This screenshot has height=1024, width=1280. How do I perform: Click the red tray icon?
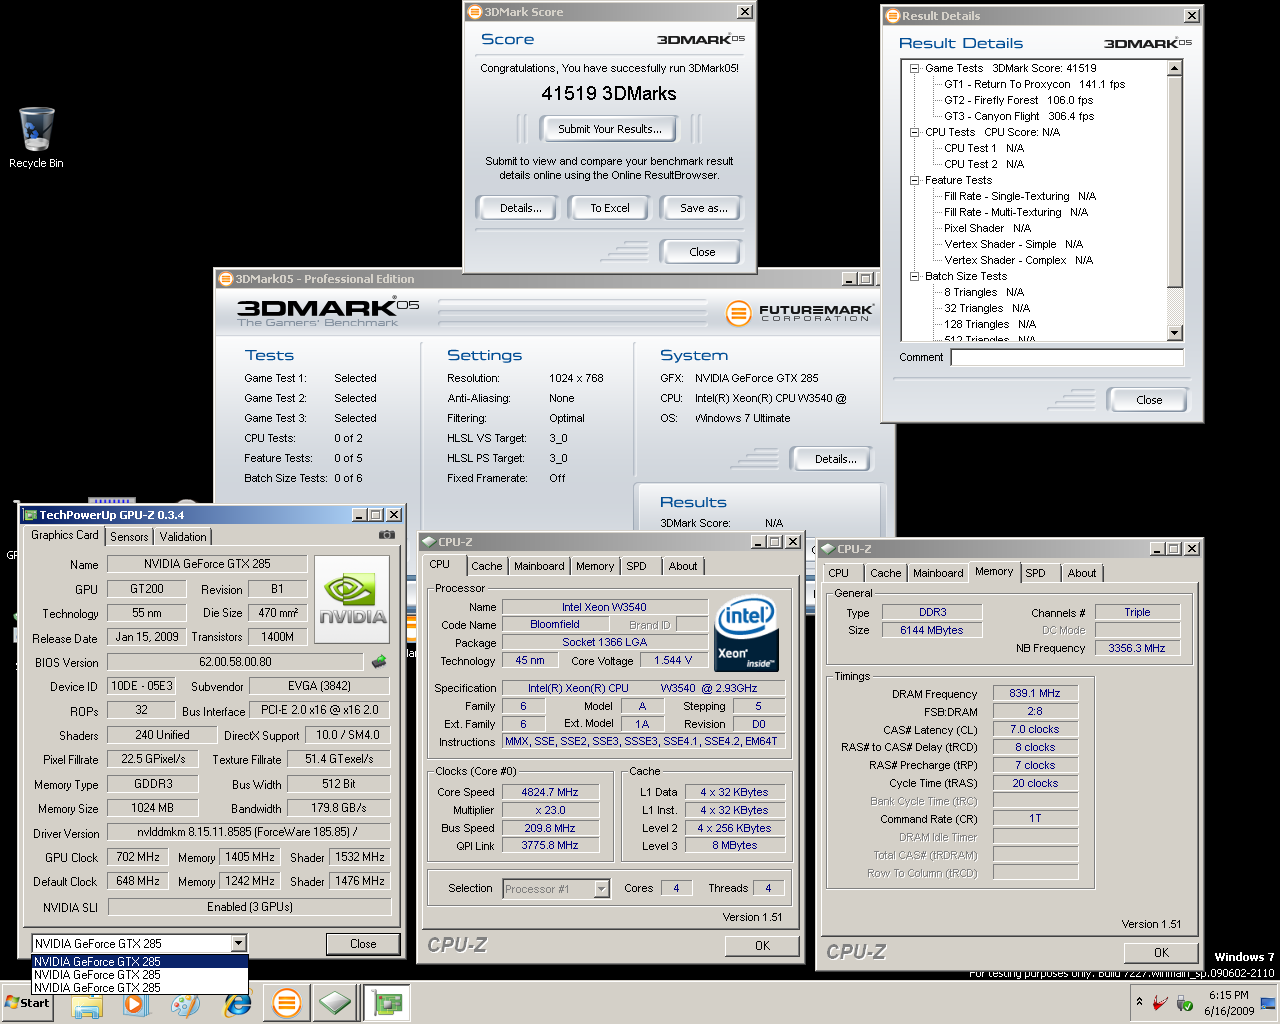1160,1002
